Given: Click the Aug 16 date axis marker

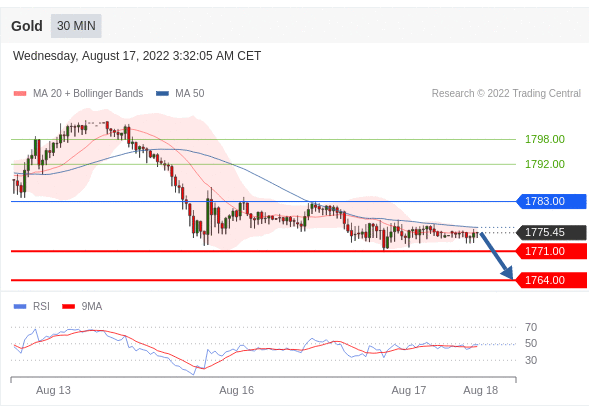Looking at the screenshot, I should [x=237, y=390].
